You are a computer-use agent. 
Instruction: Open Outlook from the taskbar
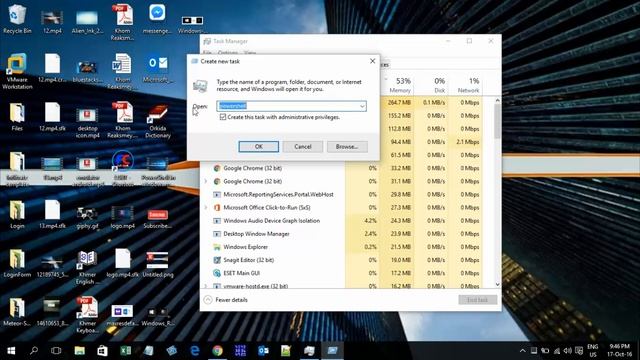click(263, 351)
